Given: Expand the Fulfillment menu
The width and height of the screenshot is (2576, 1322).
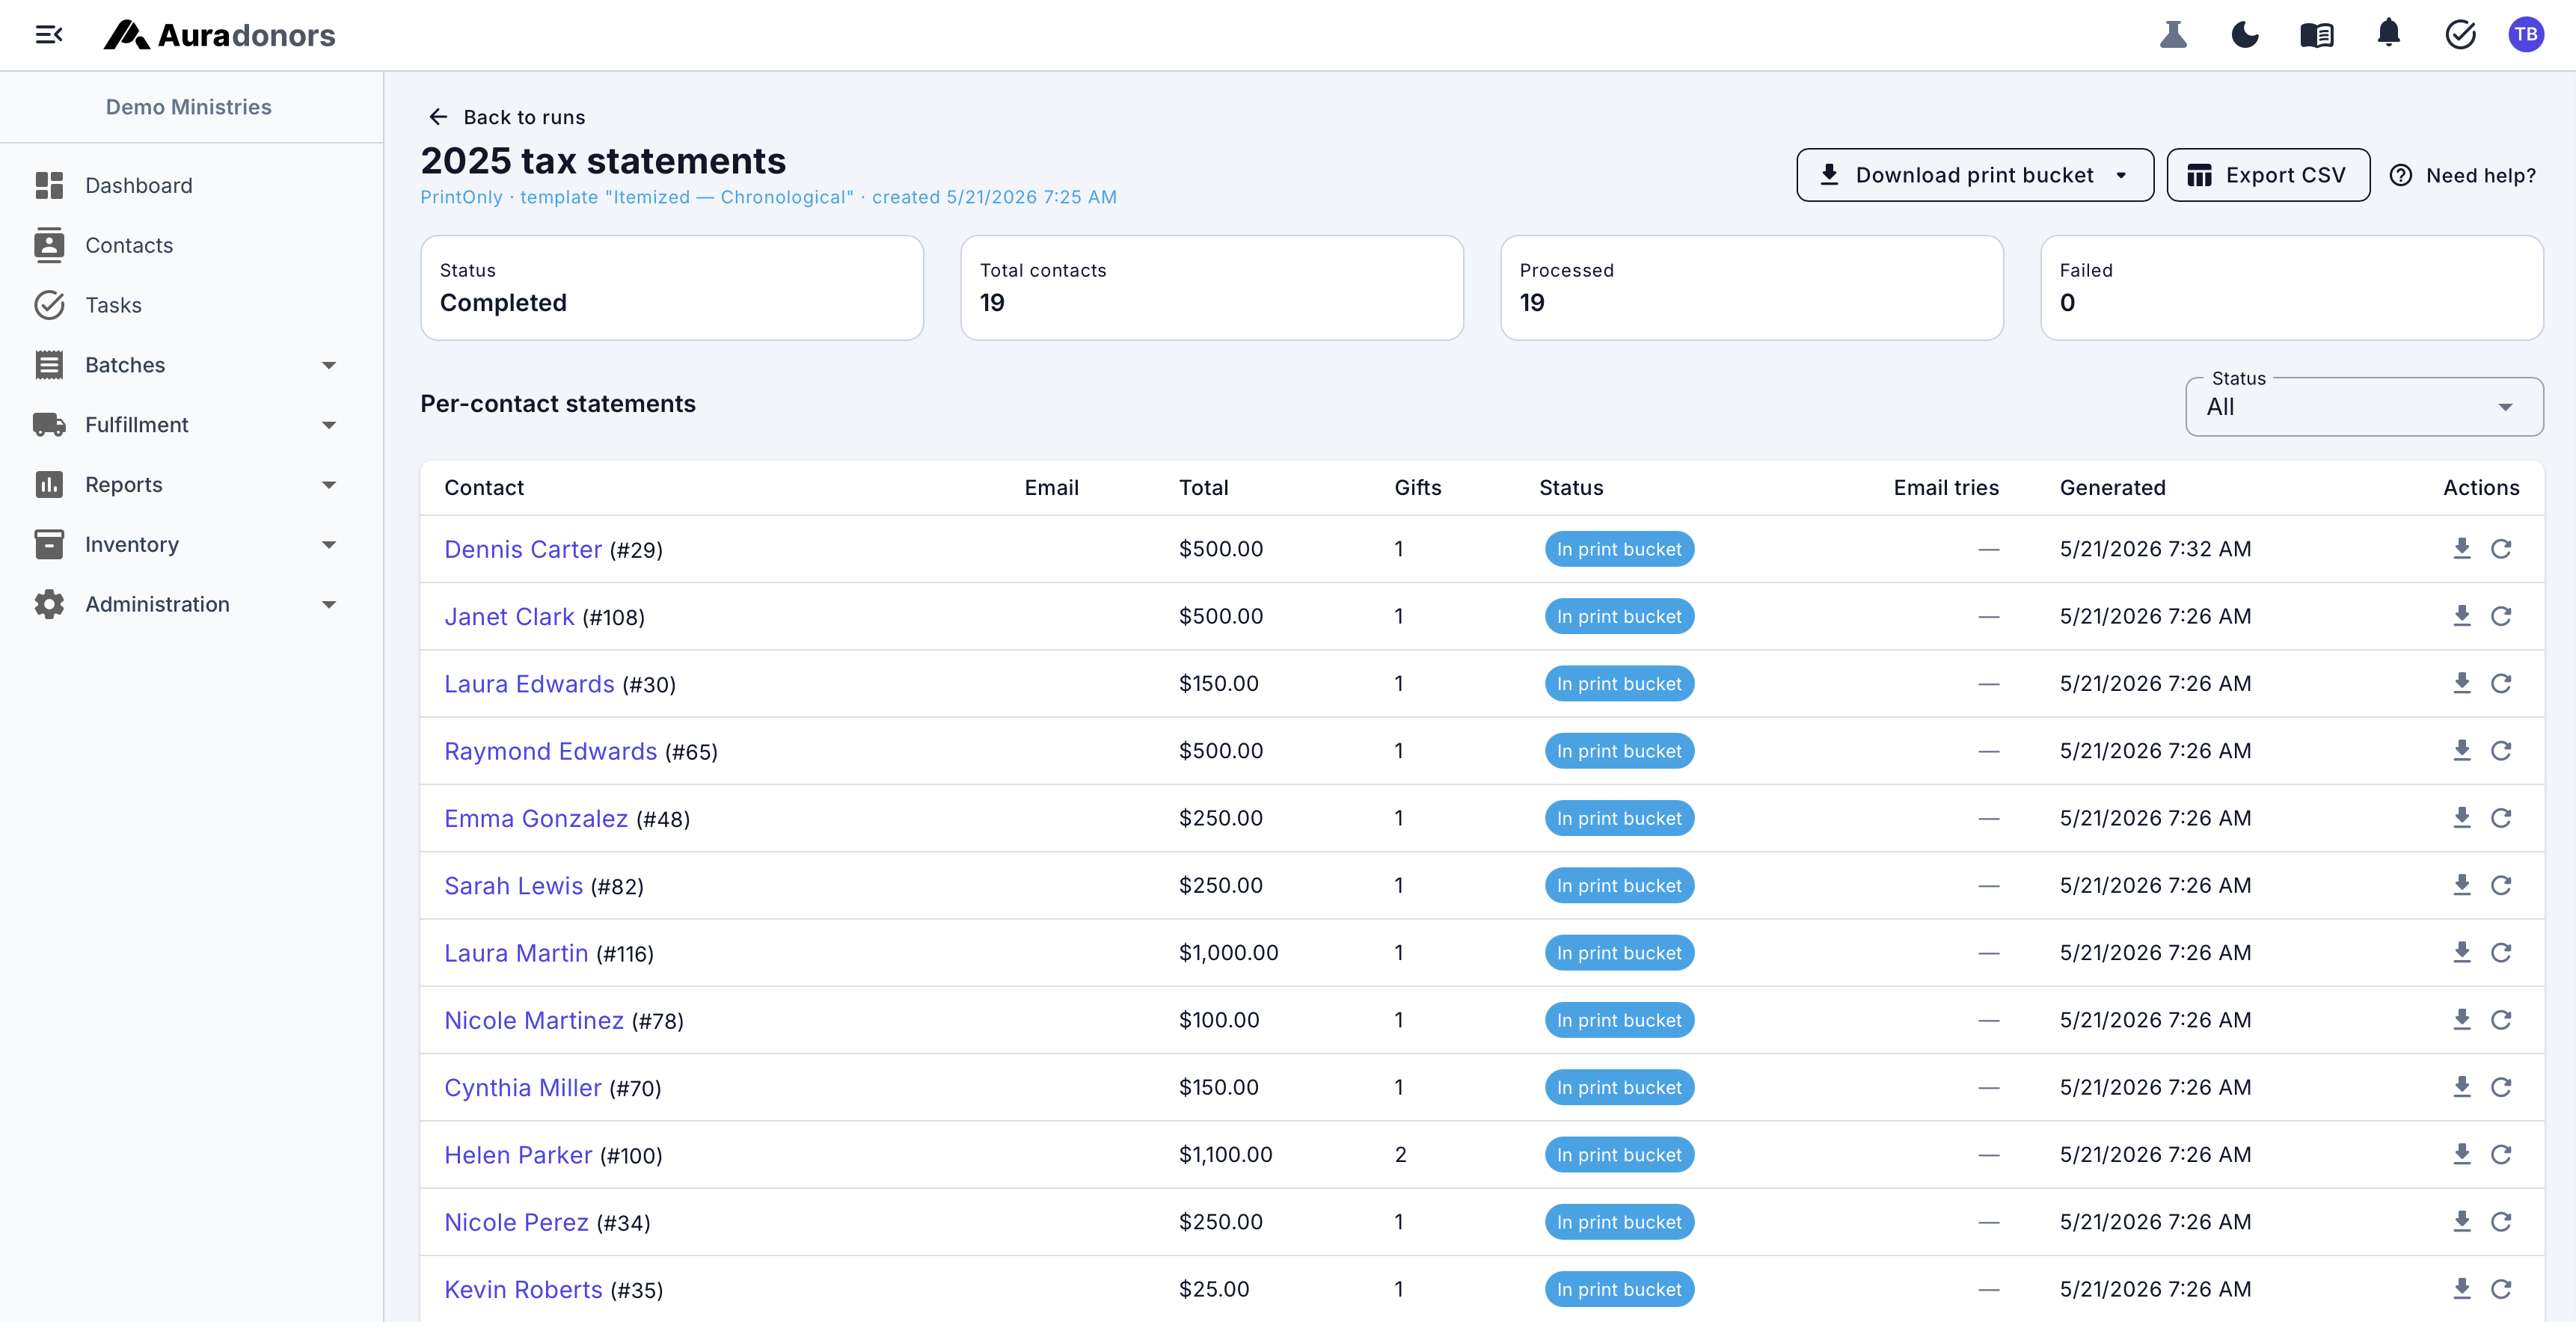Looking at the screenshot, I should coord(329,425).
